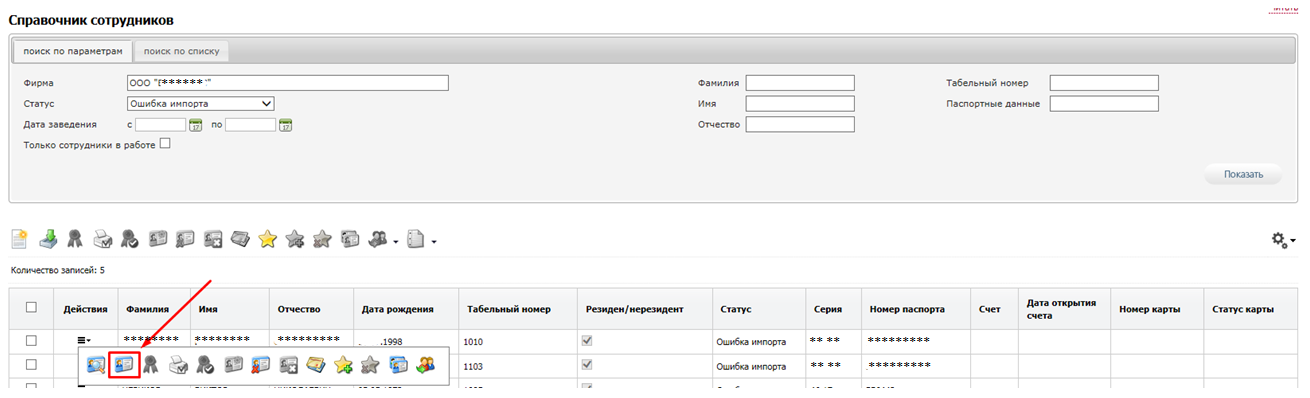Open the gear settings dropdown above table
The image size is (1310, 398).
(1283, 239)
